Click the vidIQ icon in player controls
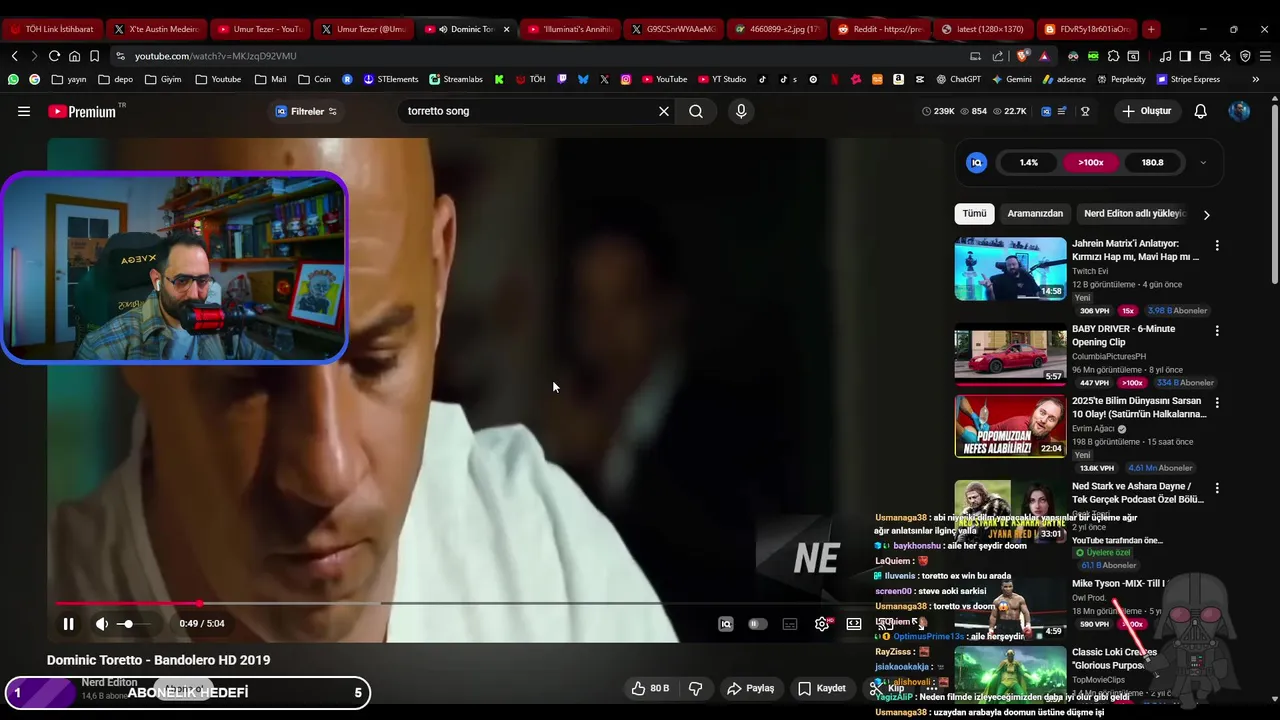 click(726, 624)
